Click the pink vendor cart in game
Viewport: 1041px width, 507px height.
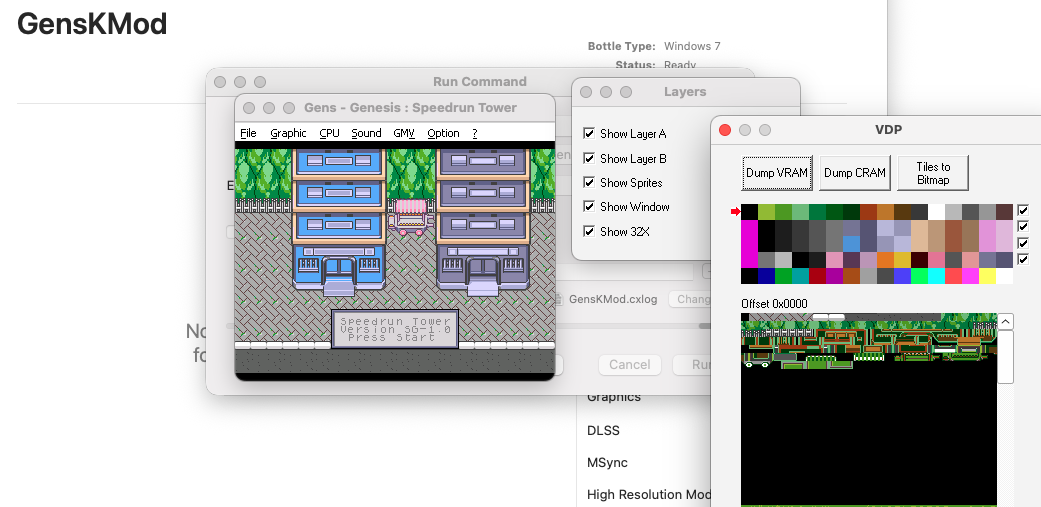(411, 217)
